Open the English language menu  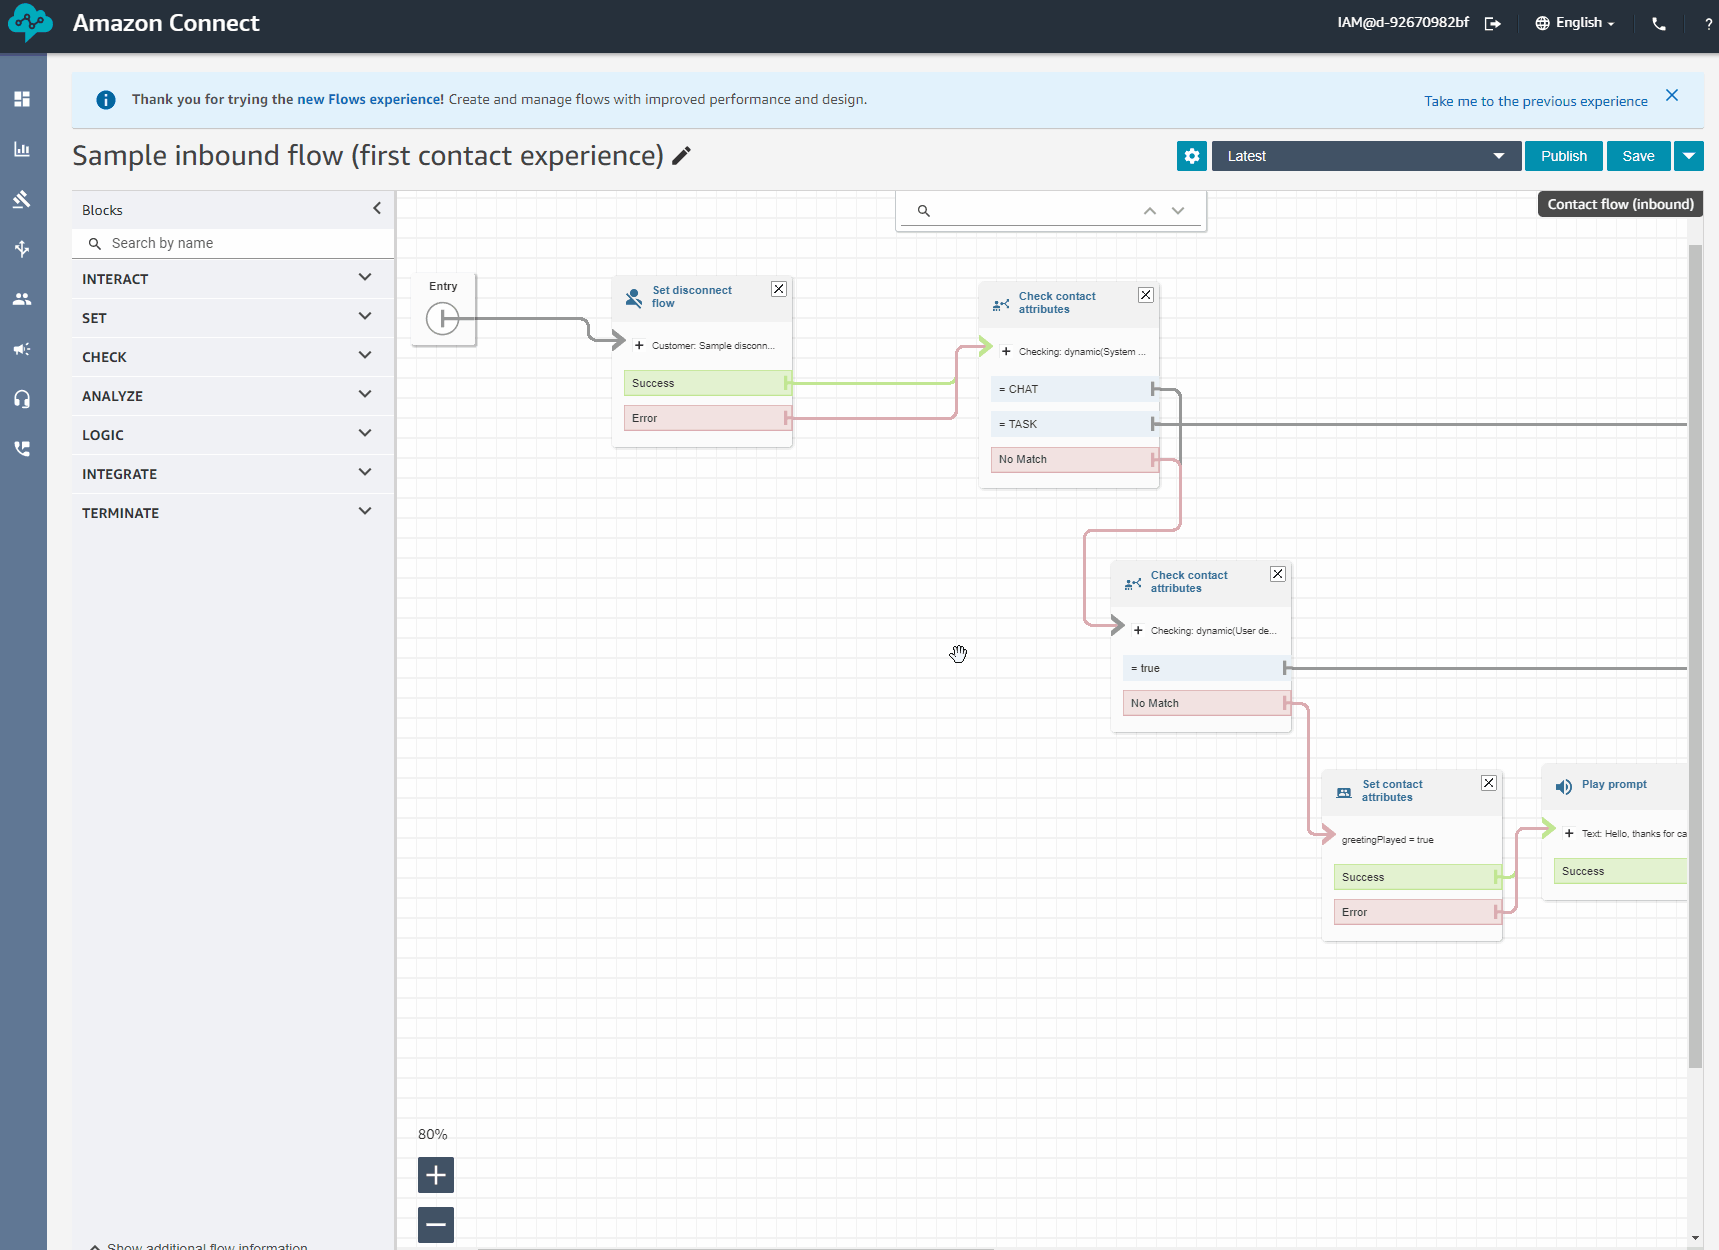1576,23
